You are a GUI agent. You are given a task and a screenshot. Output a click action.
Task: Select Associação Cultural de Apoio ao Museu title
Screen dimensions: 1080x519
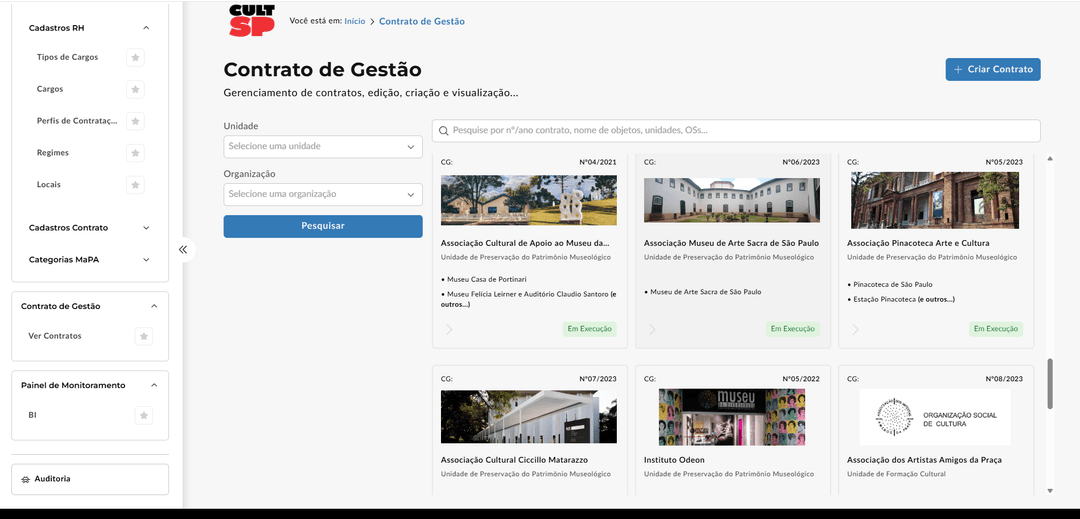[526, 243]
